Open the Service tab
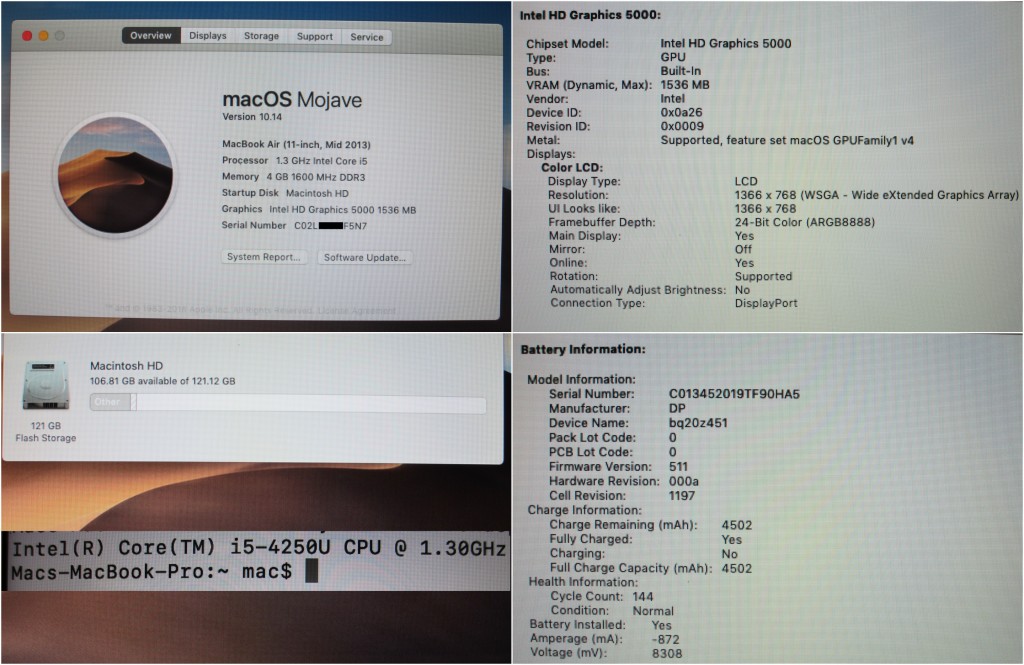Viewport: 1024px width, 665px height. click(366, 36)
